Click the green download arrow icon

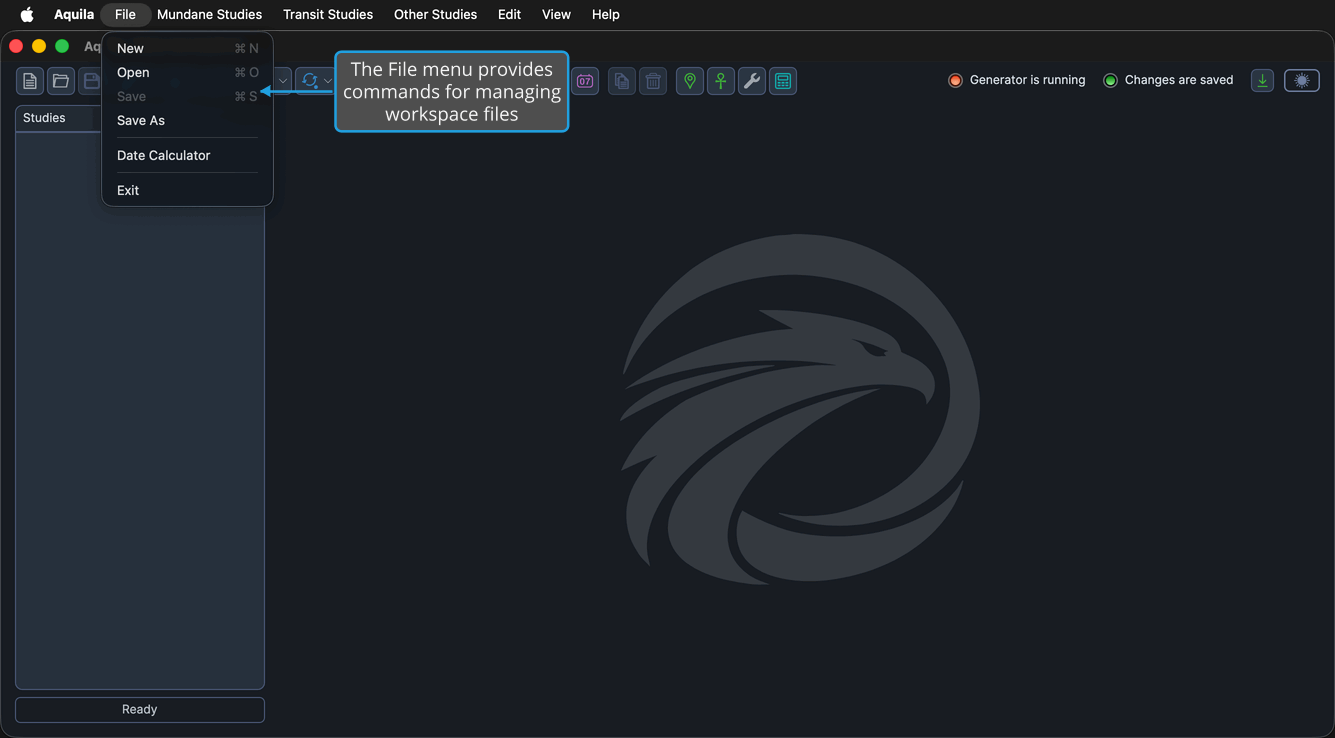[x=1263, y=81]
